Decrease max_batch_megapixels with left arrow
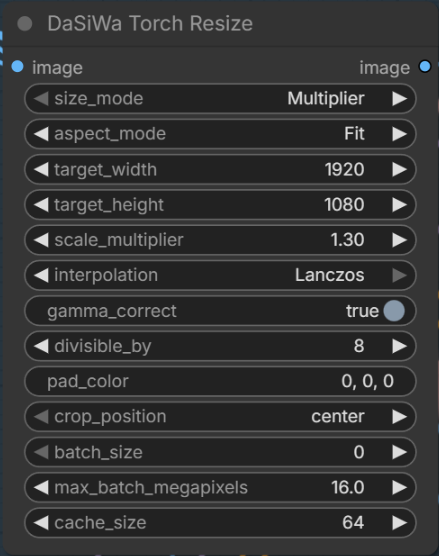The image size is (439, 556). [41, 488]
